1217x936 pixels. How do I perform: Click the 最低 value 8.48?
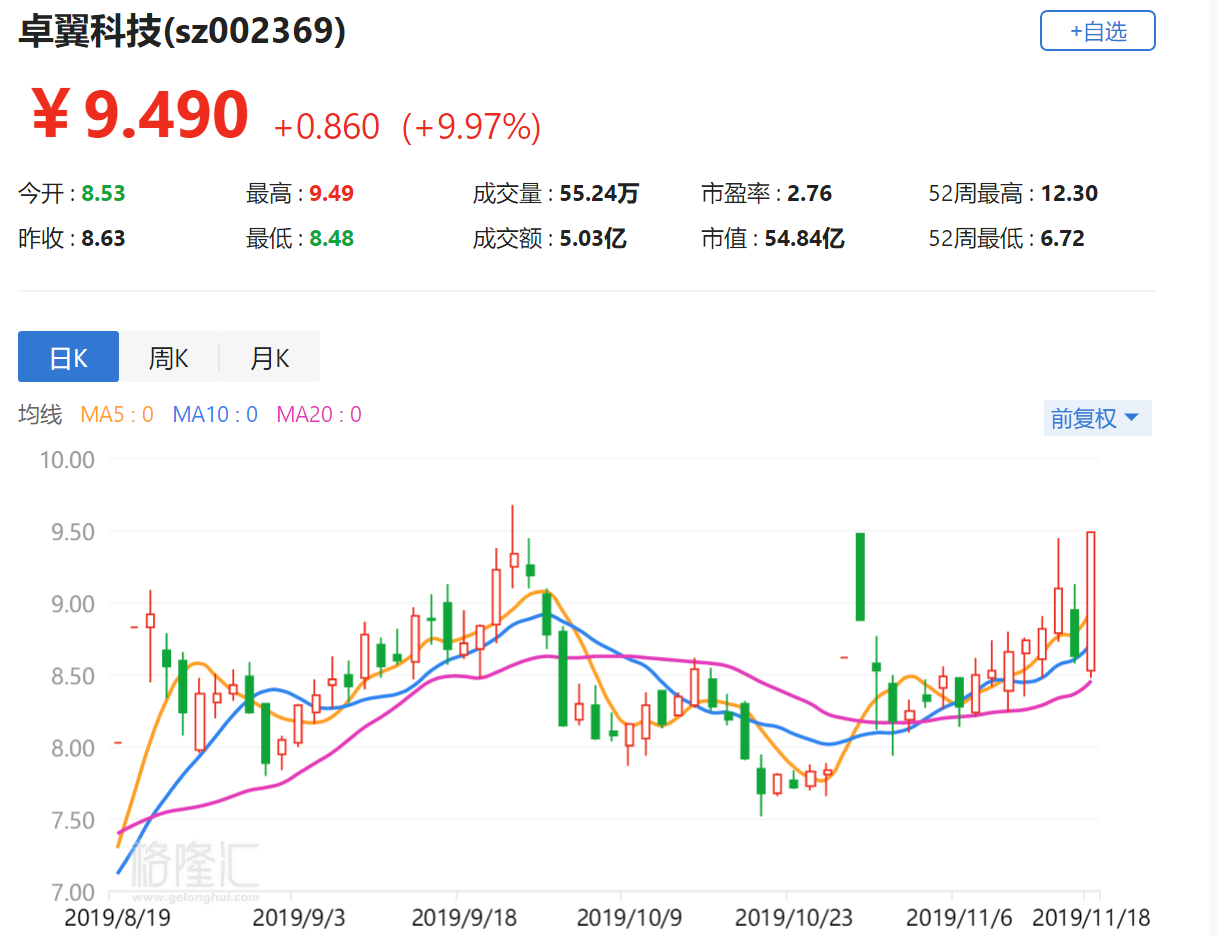[331, 239]
